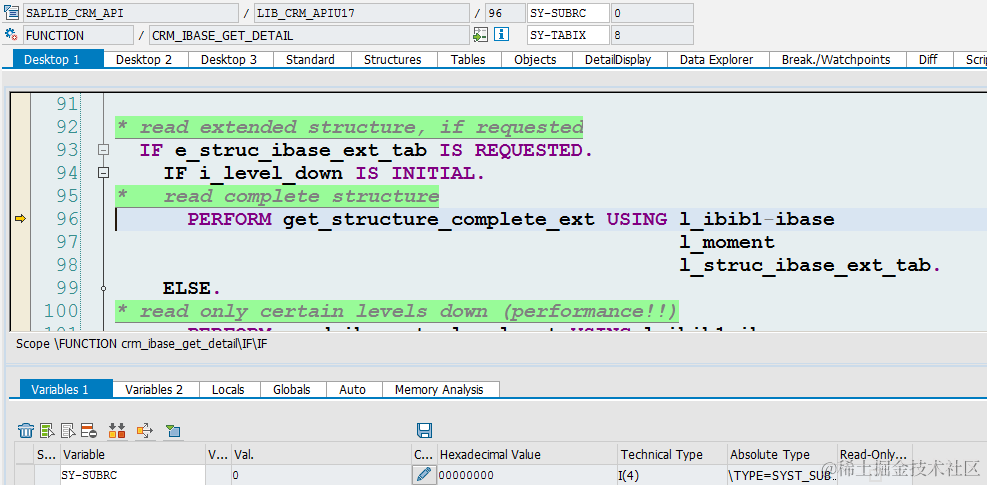Click the blue floppy disk save icon
This screenshot has width=987, height=485.
424,431
